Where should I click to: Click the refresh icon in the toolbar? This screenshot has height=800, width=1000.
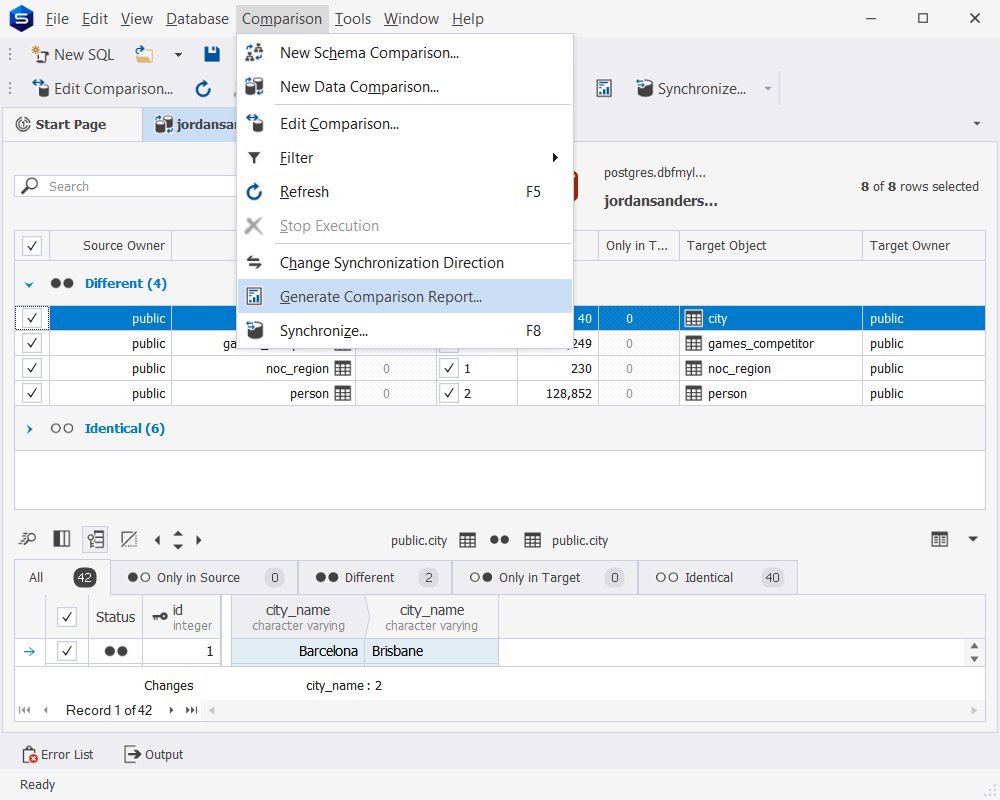pos(203,89)
